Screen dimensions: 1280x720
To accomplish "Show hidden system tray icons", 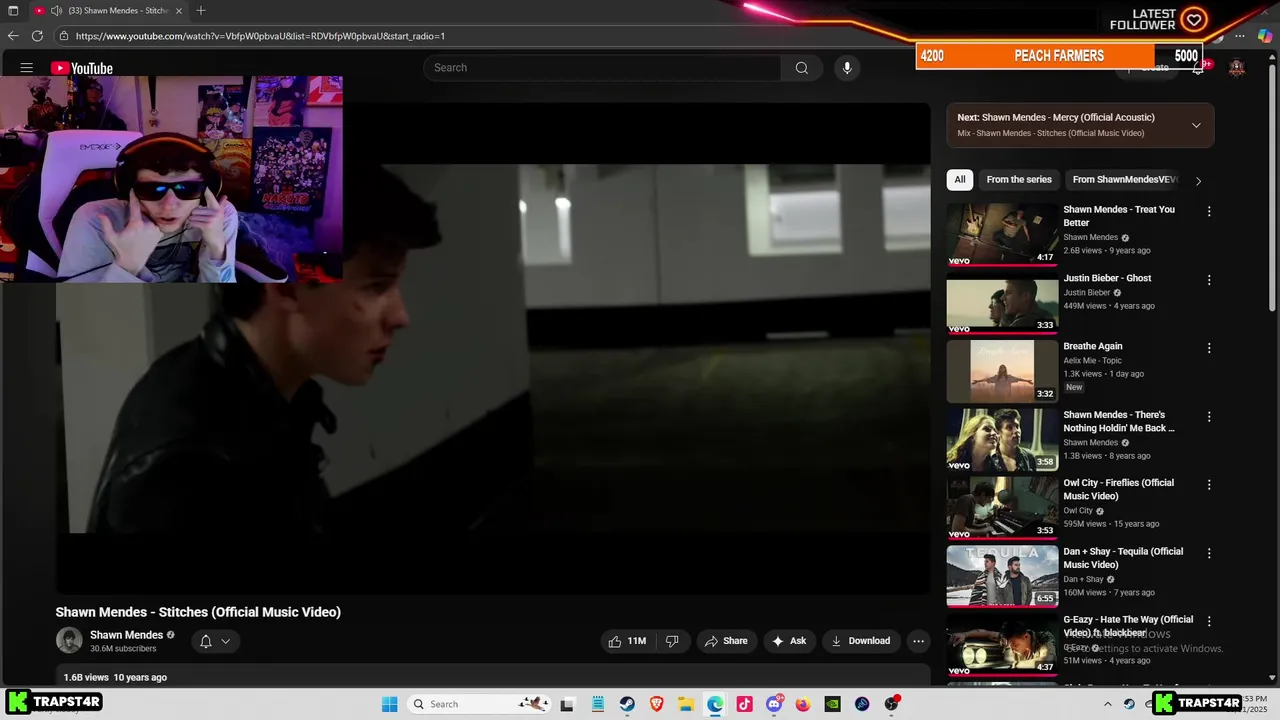I will 1107,704.
